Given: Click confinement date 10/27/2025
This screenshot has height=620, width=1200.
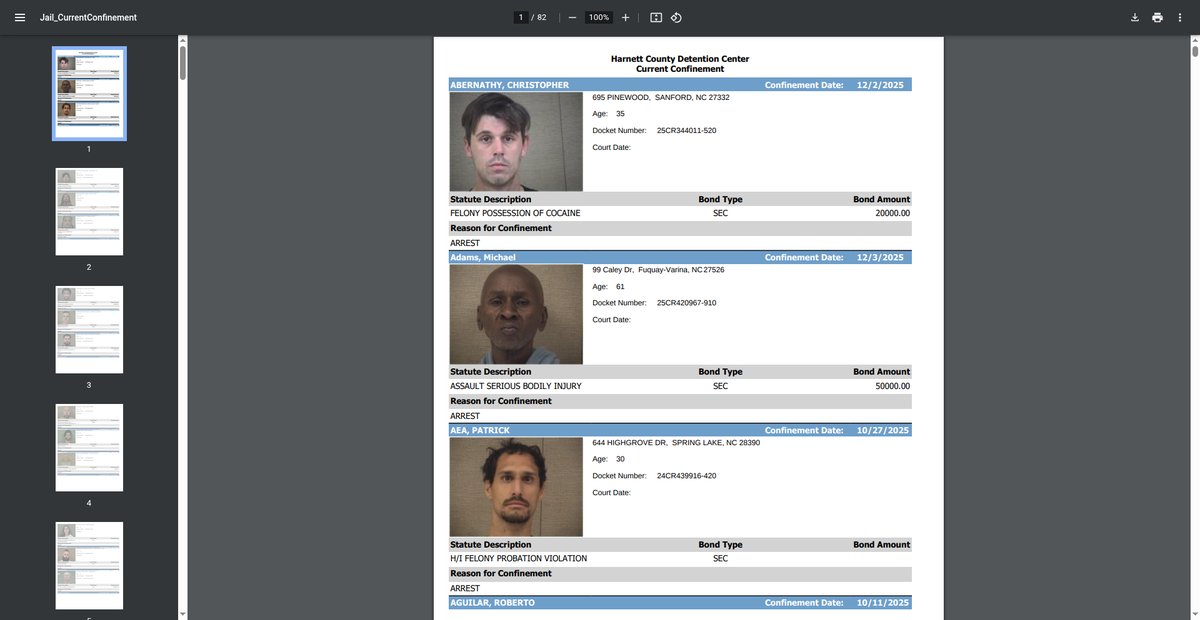Looking at the screenshot, I should 883,430.
